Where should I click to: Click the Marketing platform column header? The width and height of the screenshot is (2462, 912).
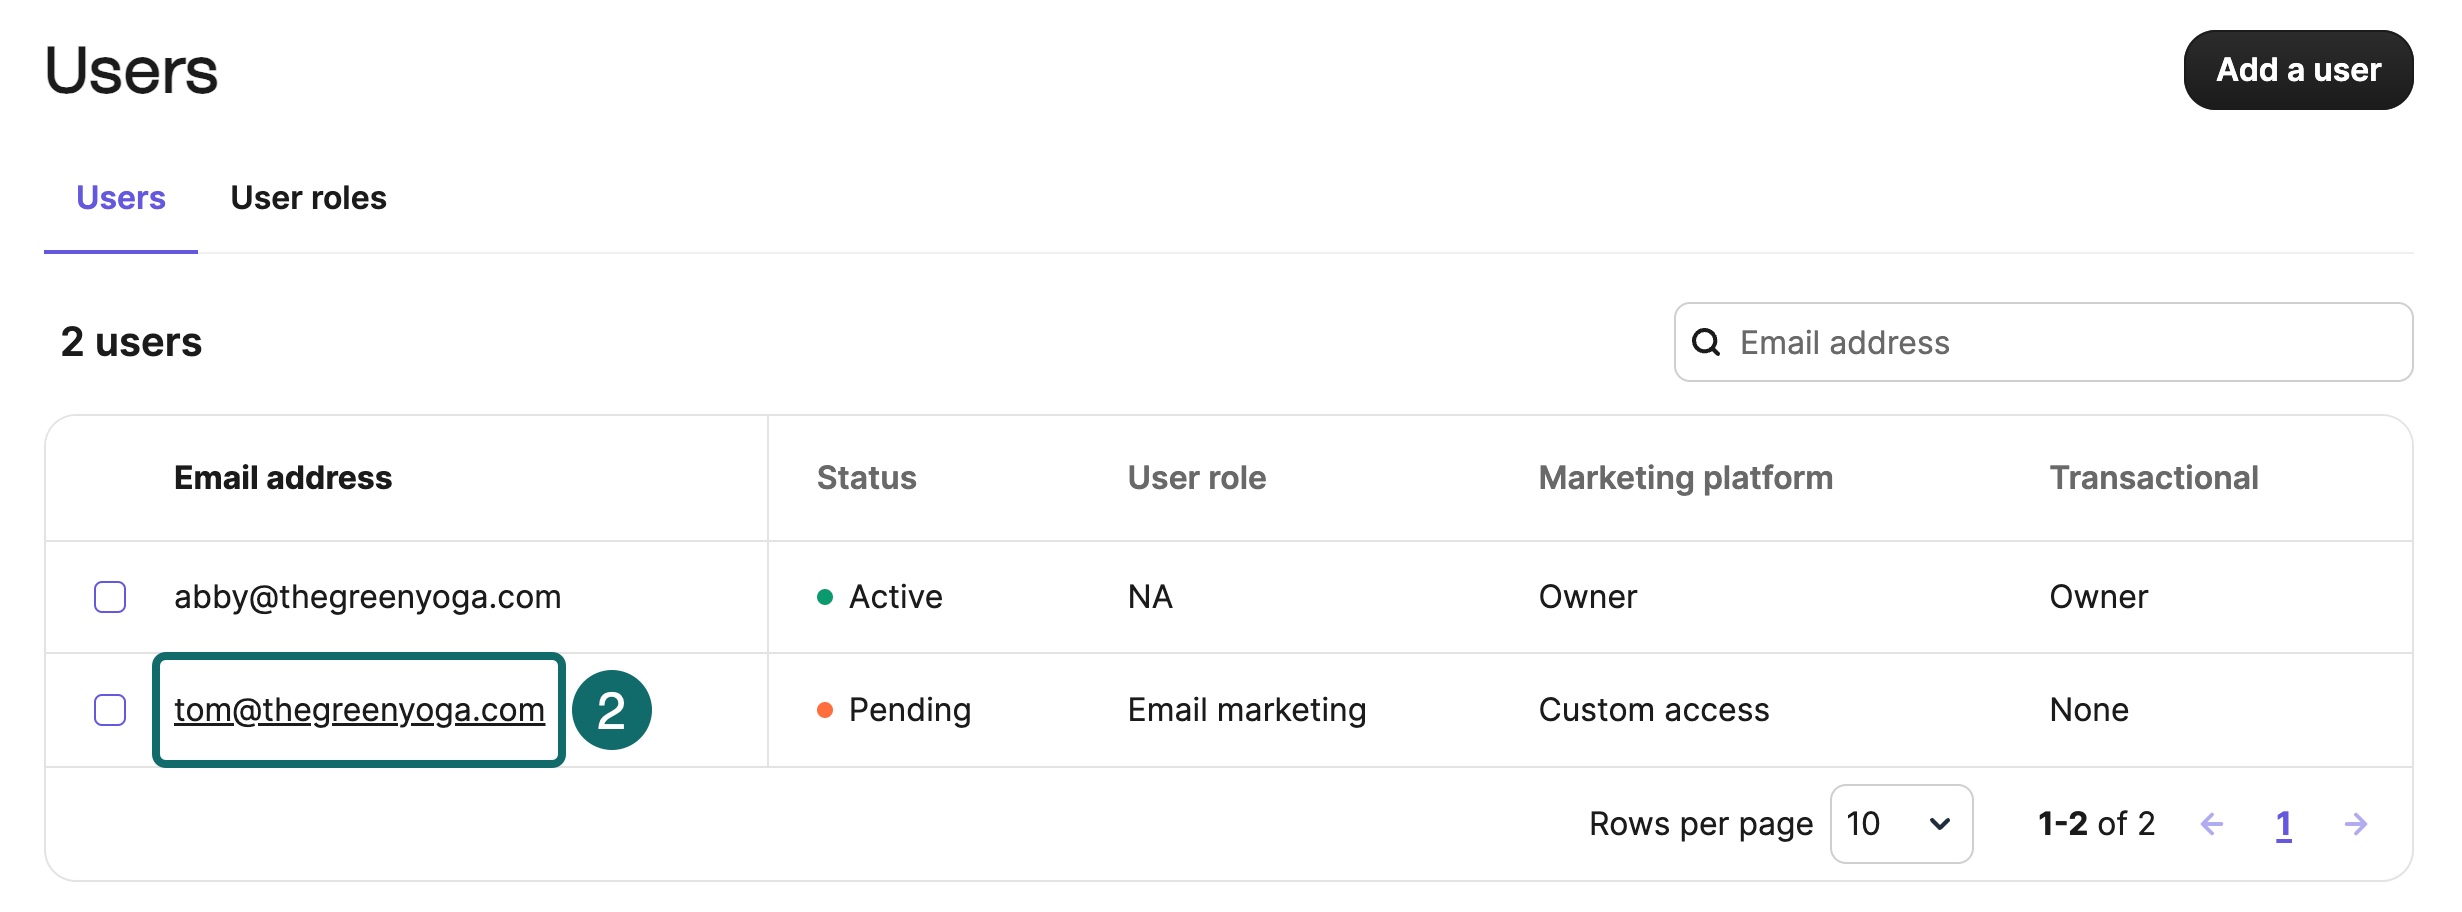[x=1685, y=478]
